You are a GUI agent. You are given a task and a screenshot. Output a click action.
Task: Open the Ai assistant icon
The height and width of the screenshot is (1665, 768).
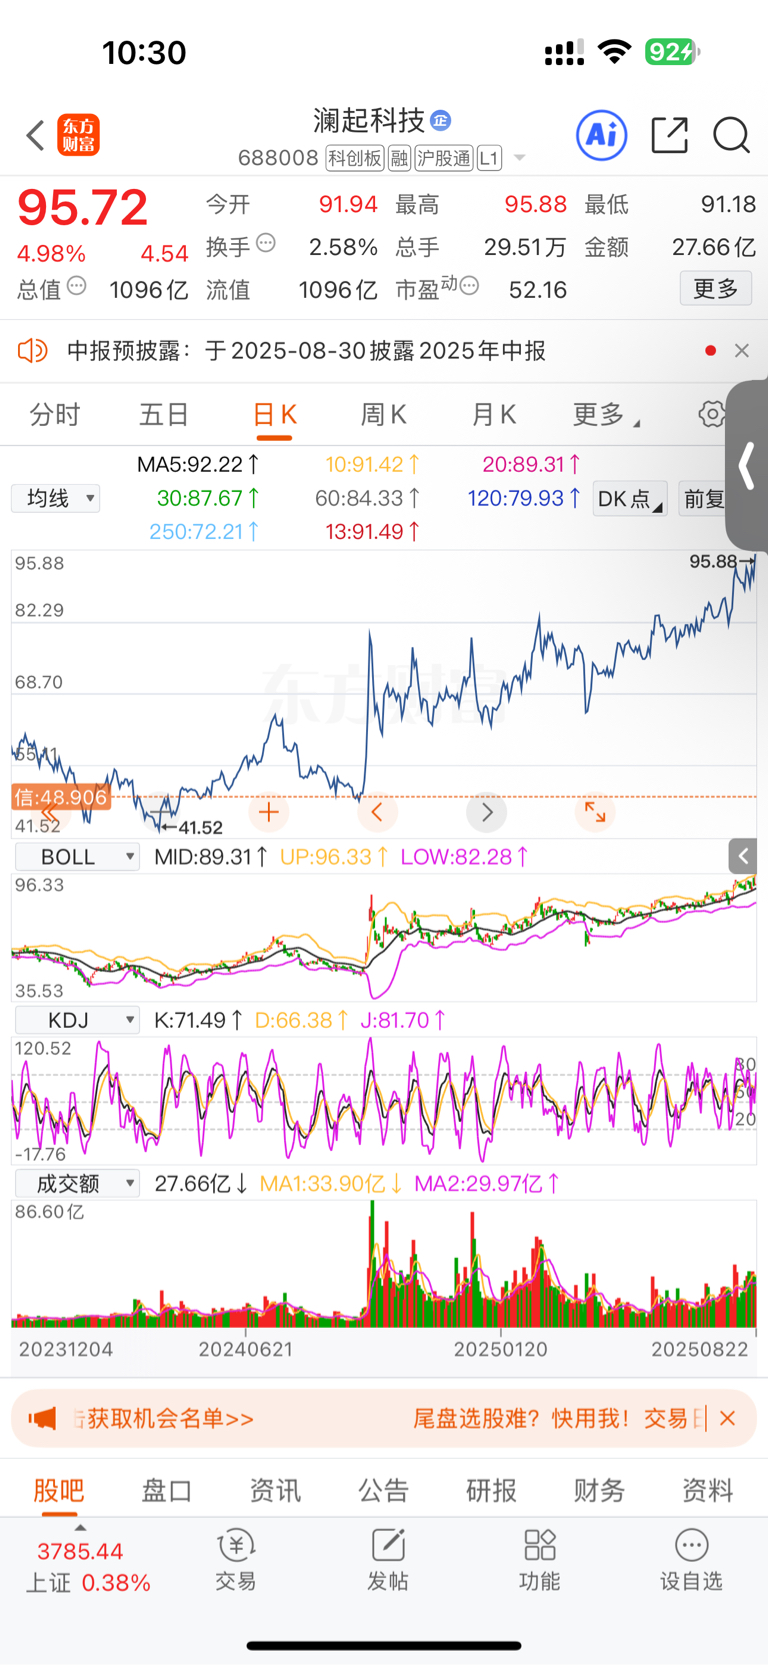click(x=602, y=135)
